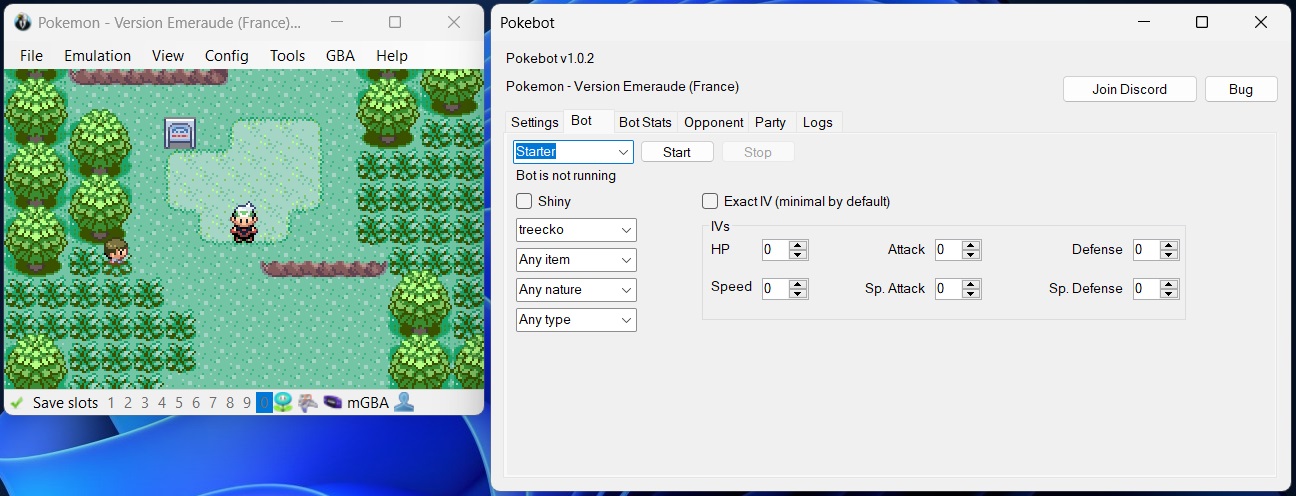This screenshot has width=1296, height=496.
Task: Expand the Any item dropdown
Action: (x=576, y=260)
